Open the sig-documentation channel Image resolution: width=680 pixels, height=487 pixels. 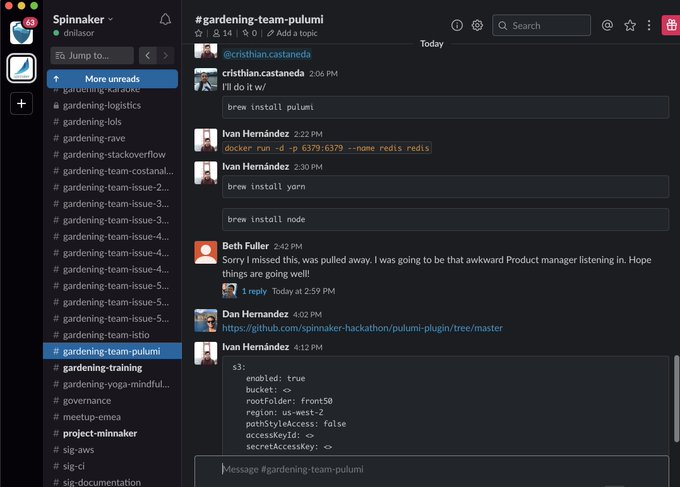pos(112,482)
